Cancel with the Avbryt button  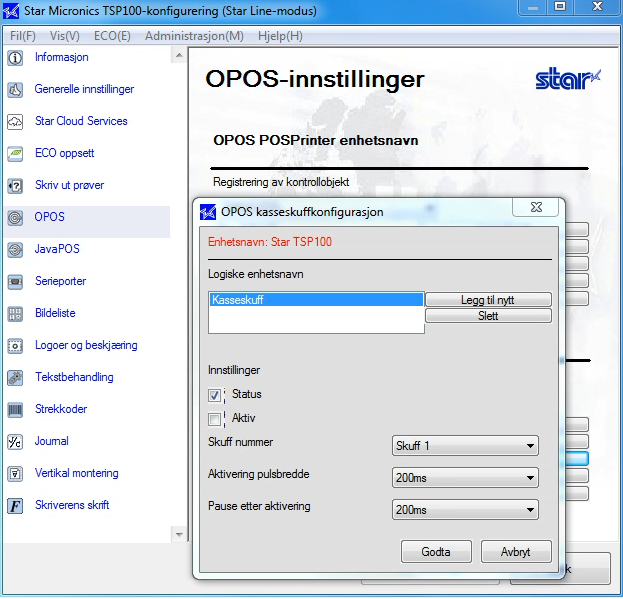516,552
